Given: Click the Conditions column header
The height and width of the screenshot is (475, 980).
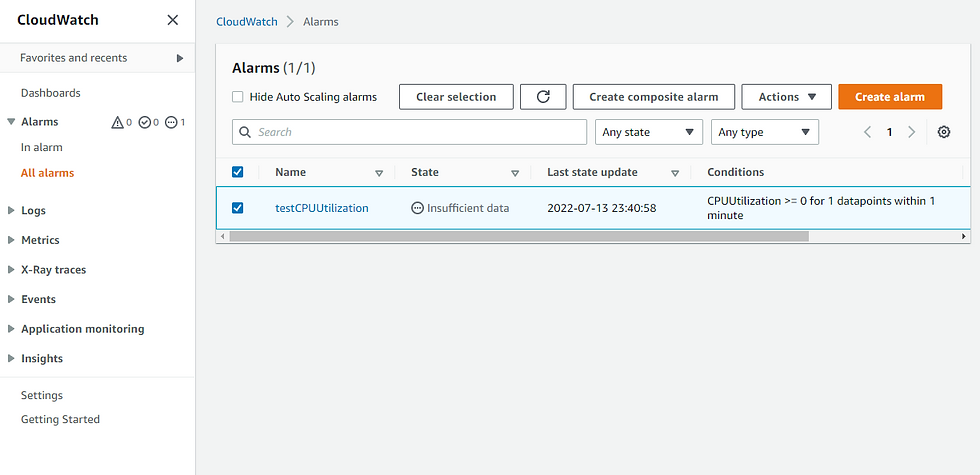Looking at the screenshot, I should 736,172.
